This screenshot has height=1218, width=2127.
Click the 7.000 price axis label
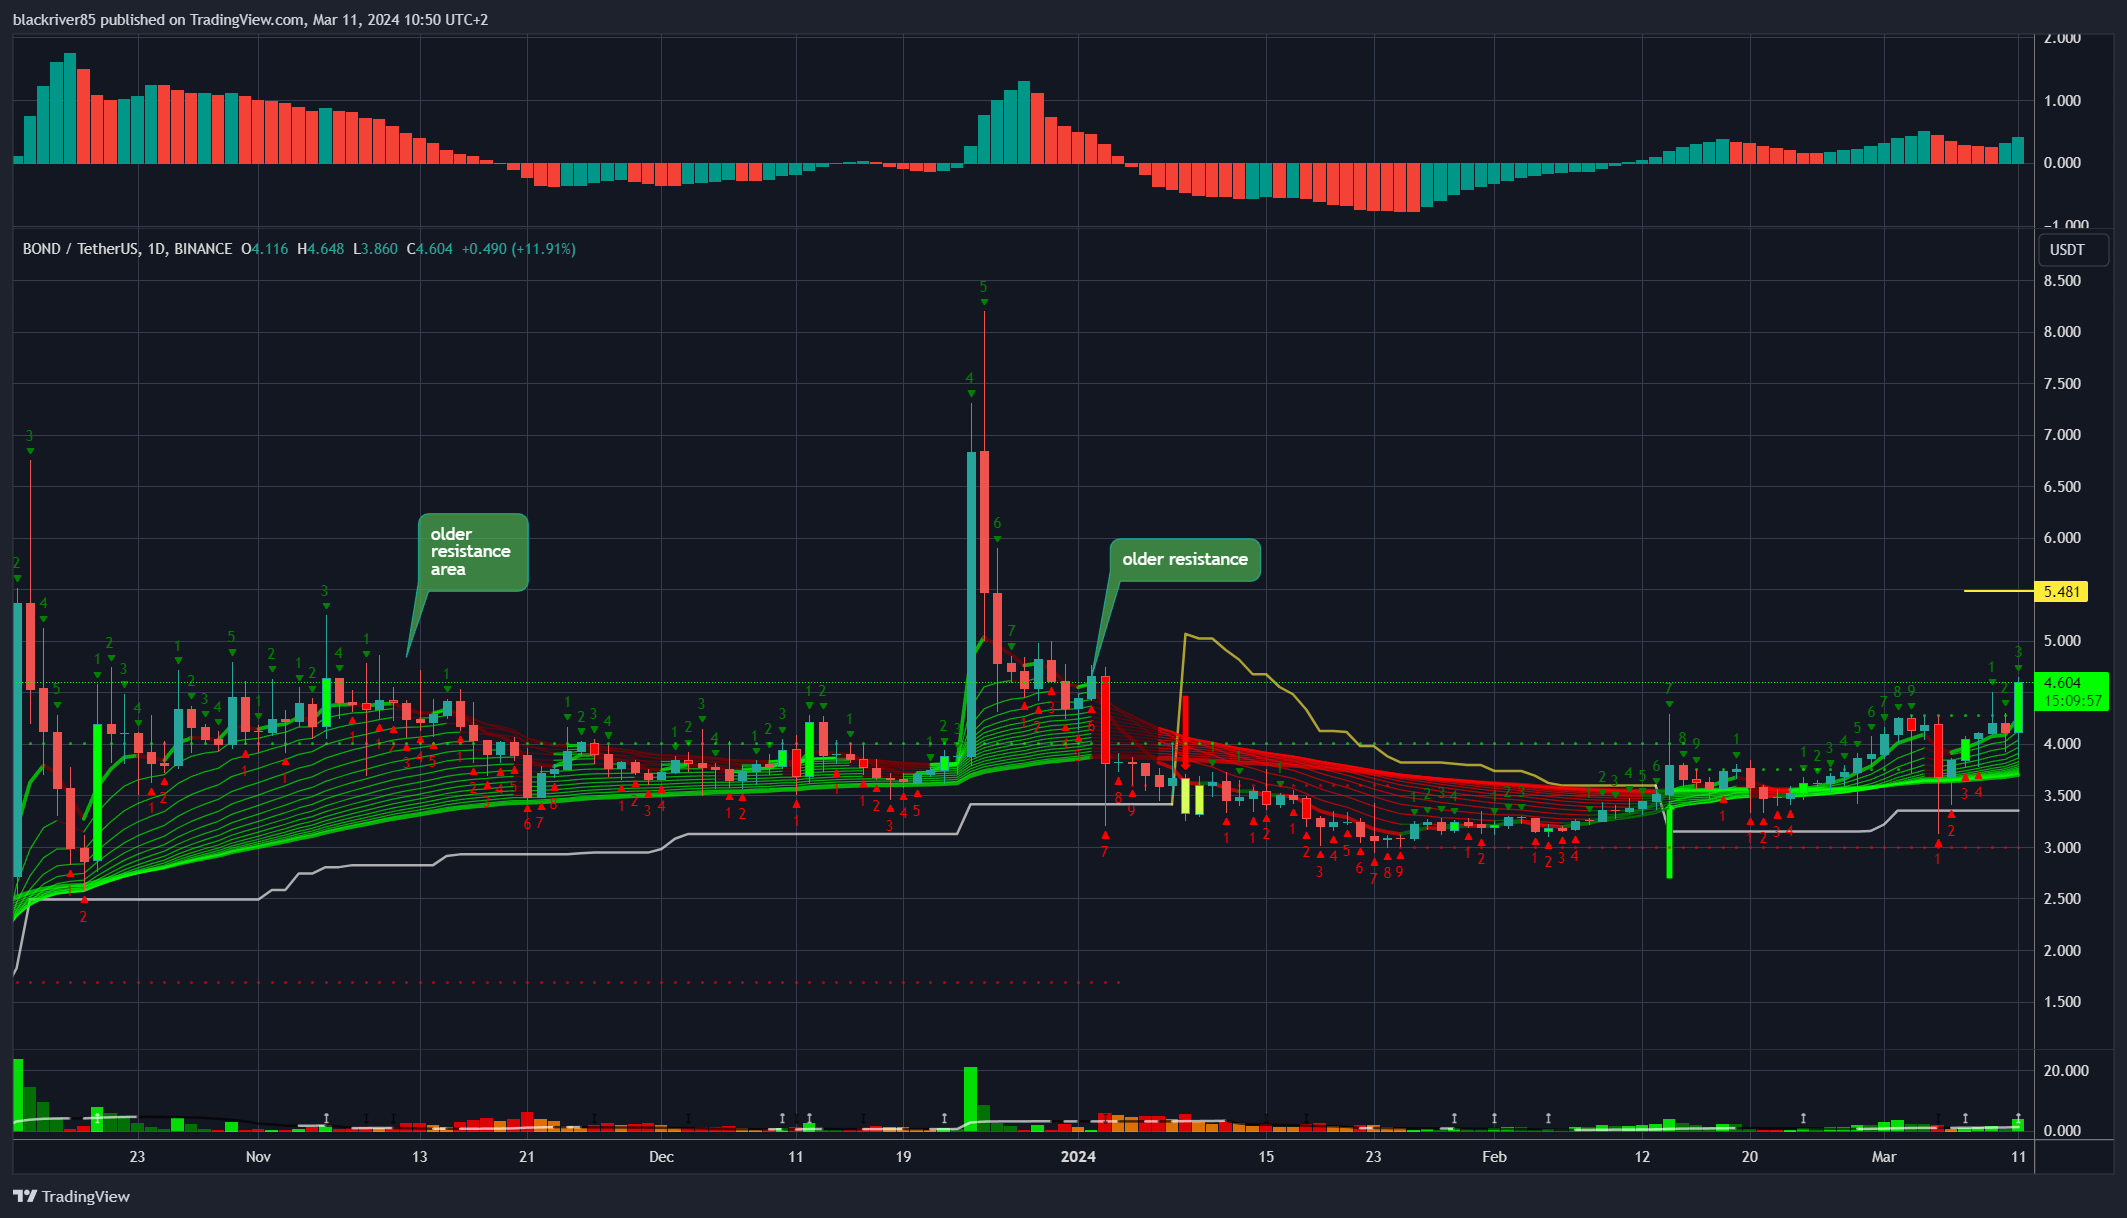(x=2062, y=435)
